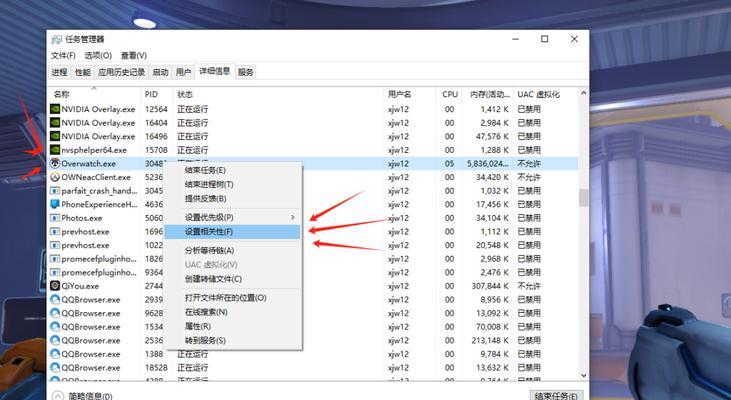Click promecefpluginho... icon in the 2,476 K row
Viewport: 731px width, 400px height.
(55, 272)
